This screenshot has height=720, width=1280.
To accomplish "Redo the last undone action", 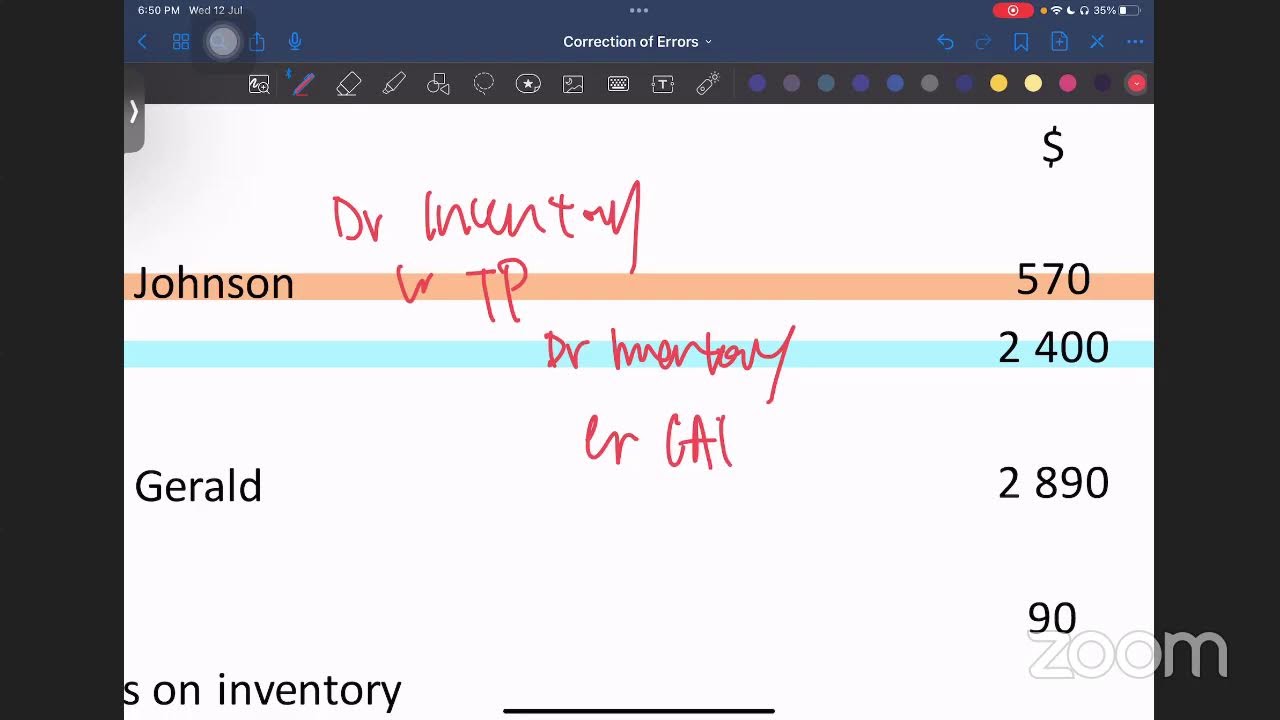I will point(983,42).
